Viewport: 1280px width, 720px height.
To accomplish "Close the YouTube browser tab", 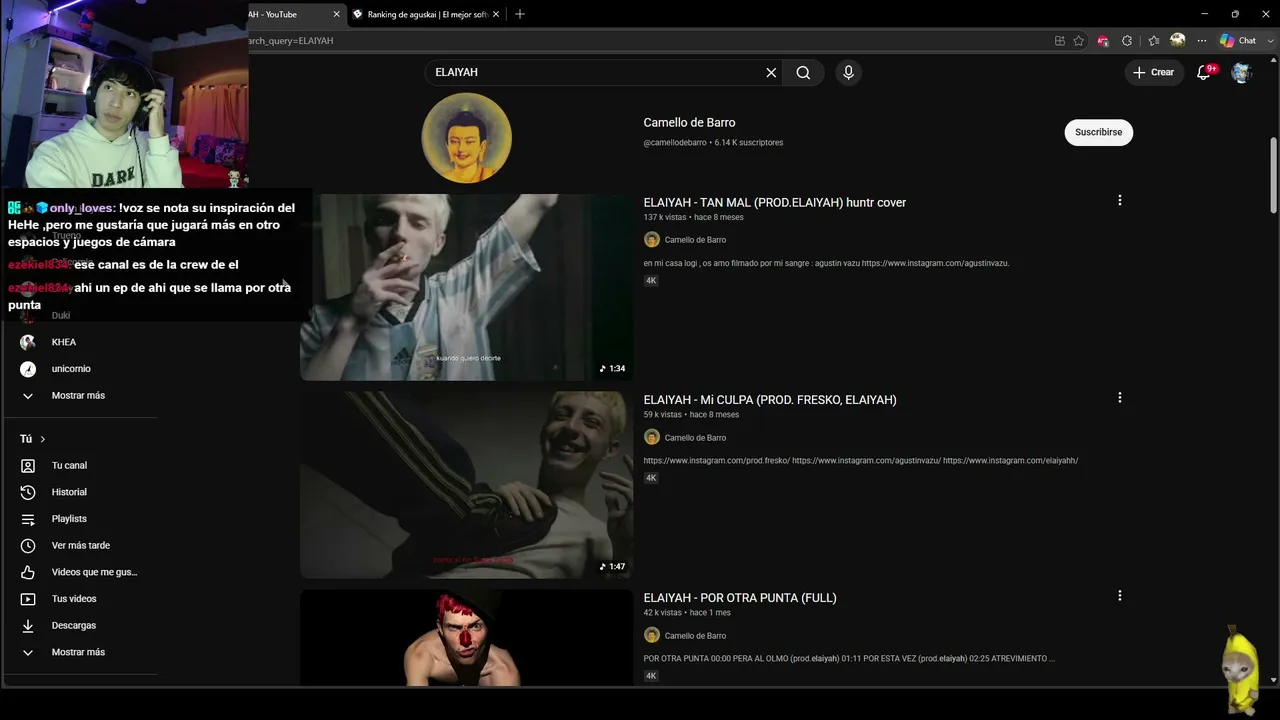I will pyautogui.click(x=336, y=14).
